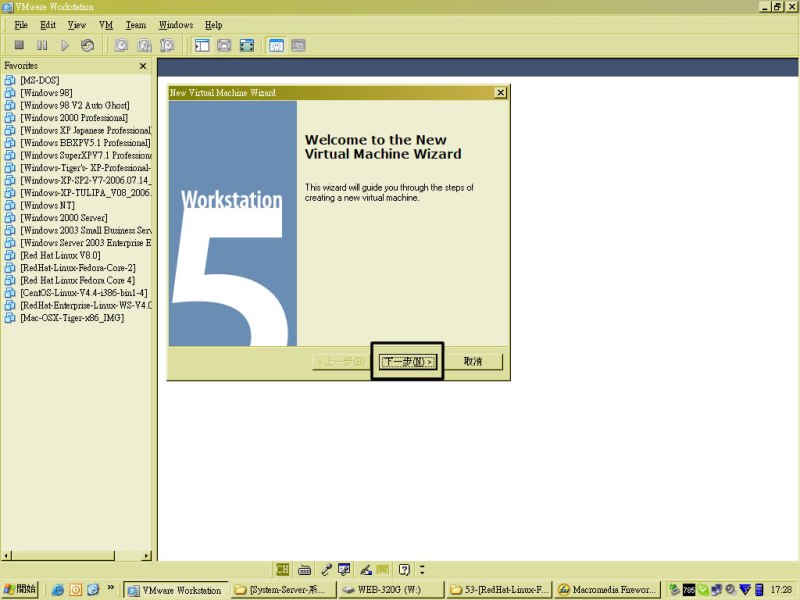The height and width of the screenshot is (600, 800).
Task: Click the Power Off stop toolbar icon
Action: point(19,45)
